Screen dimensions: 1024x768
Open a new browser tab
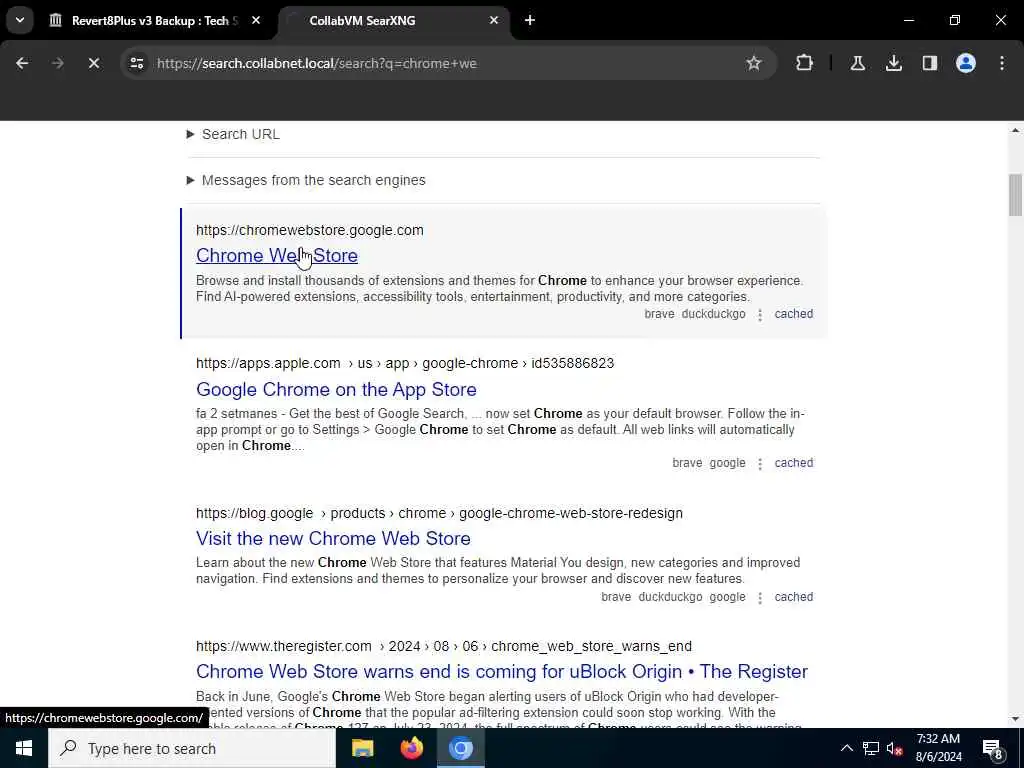coord(530,21)
